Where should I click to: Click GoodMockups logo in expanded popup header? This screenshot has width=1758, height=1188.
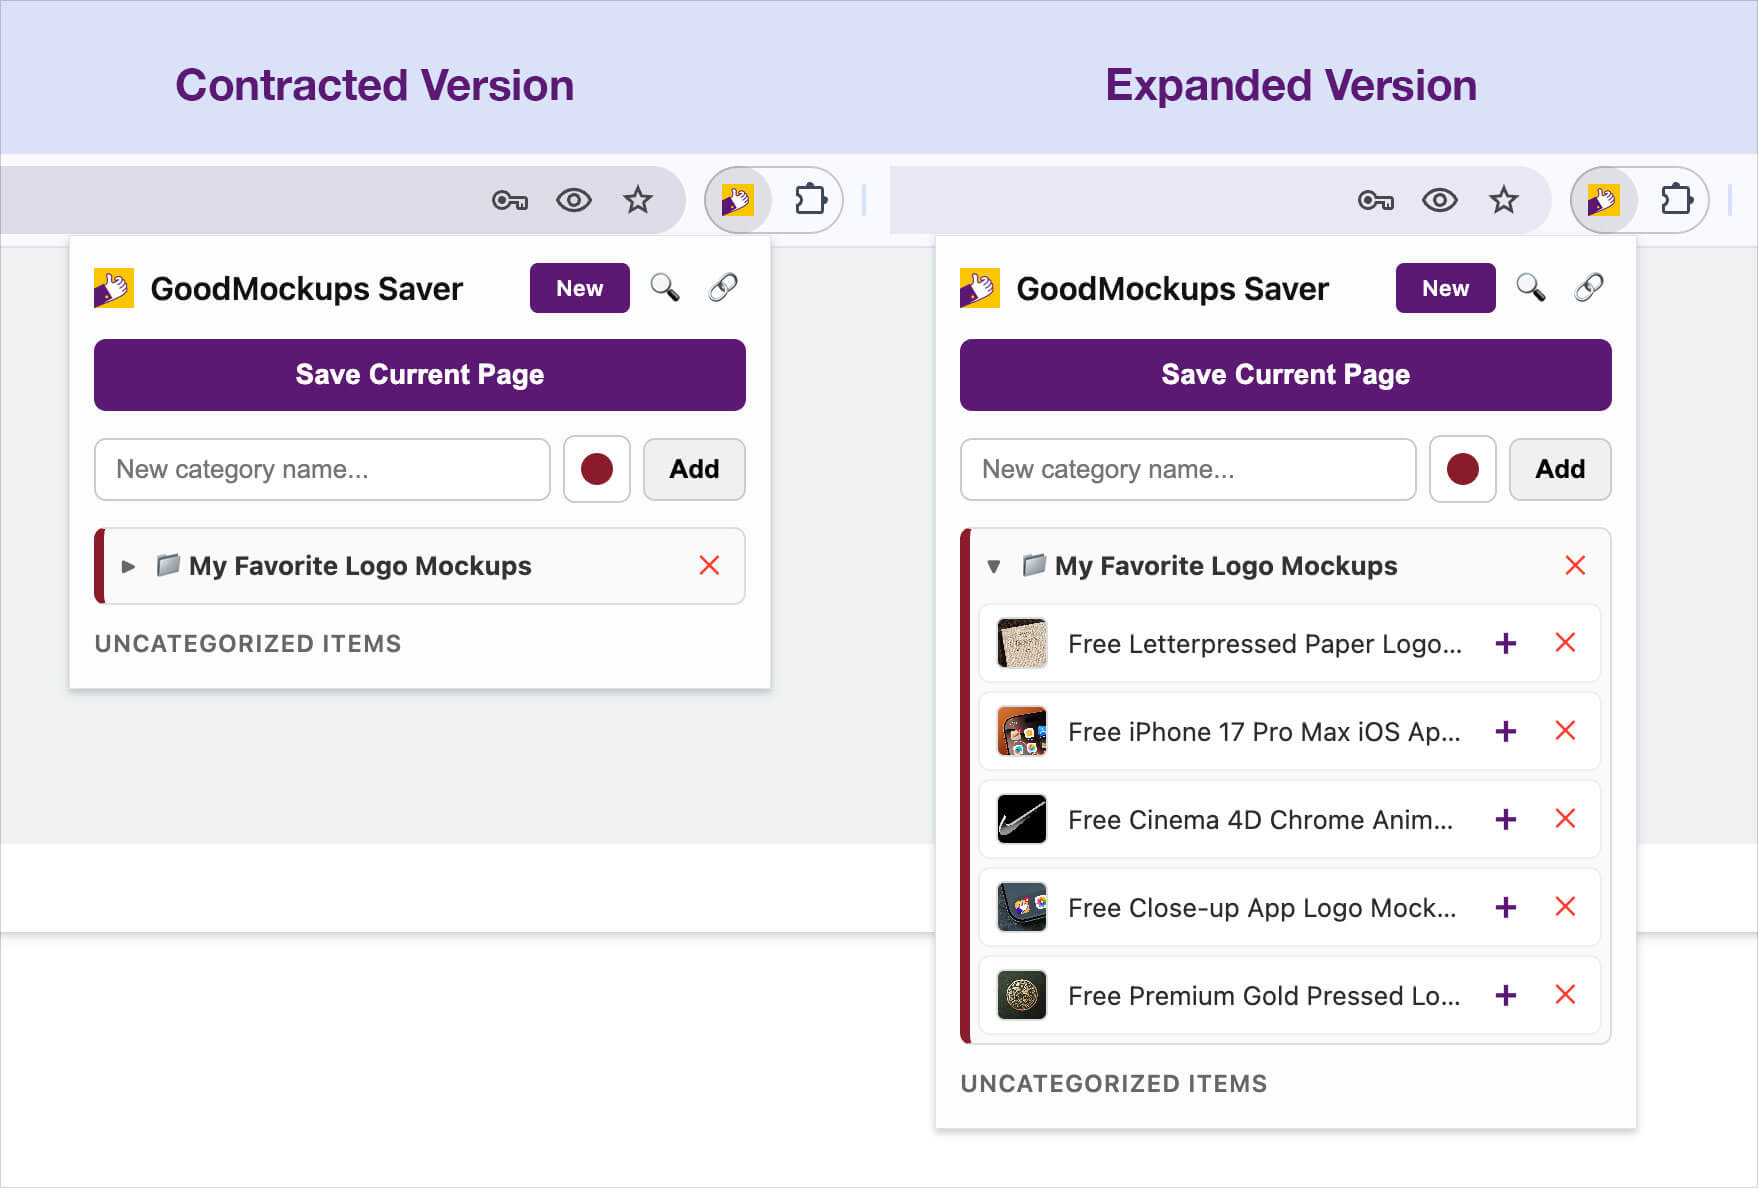click(x=980, y=288)
